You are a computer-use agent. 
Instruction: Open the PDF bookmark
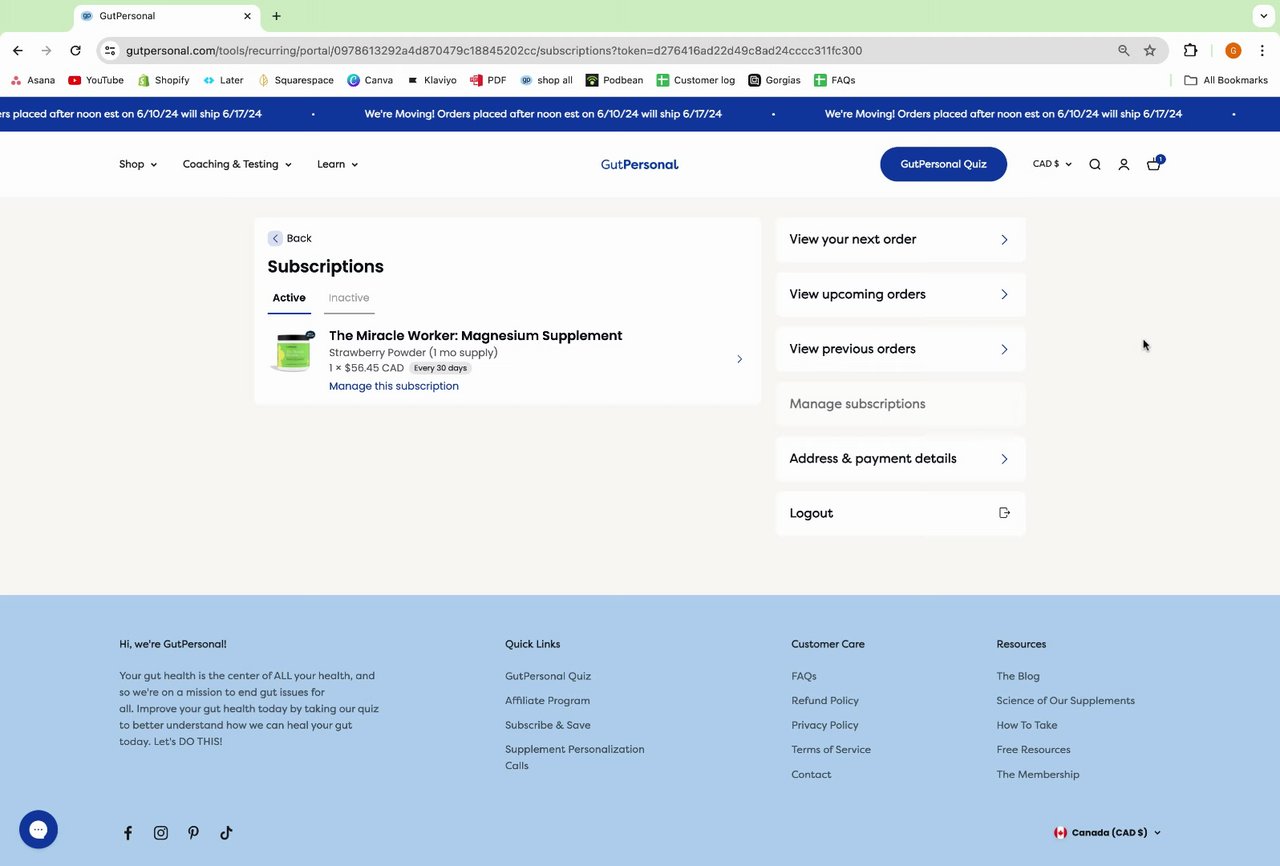488,80
